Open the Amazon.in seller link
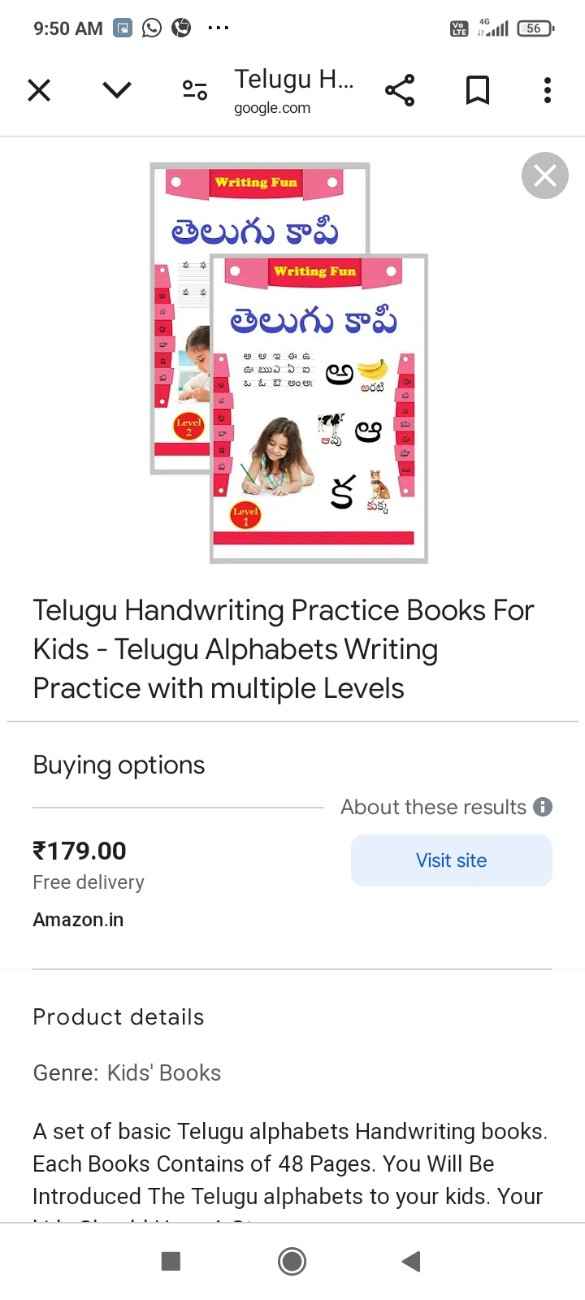The image size is (585, 1300). 78,919
